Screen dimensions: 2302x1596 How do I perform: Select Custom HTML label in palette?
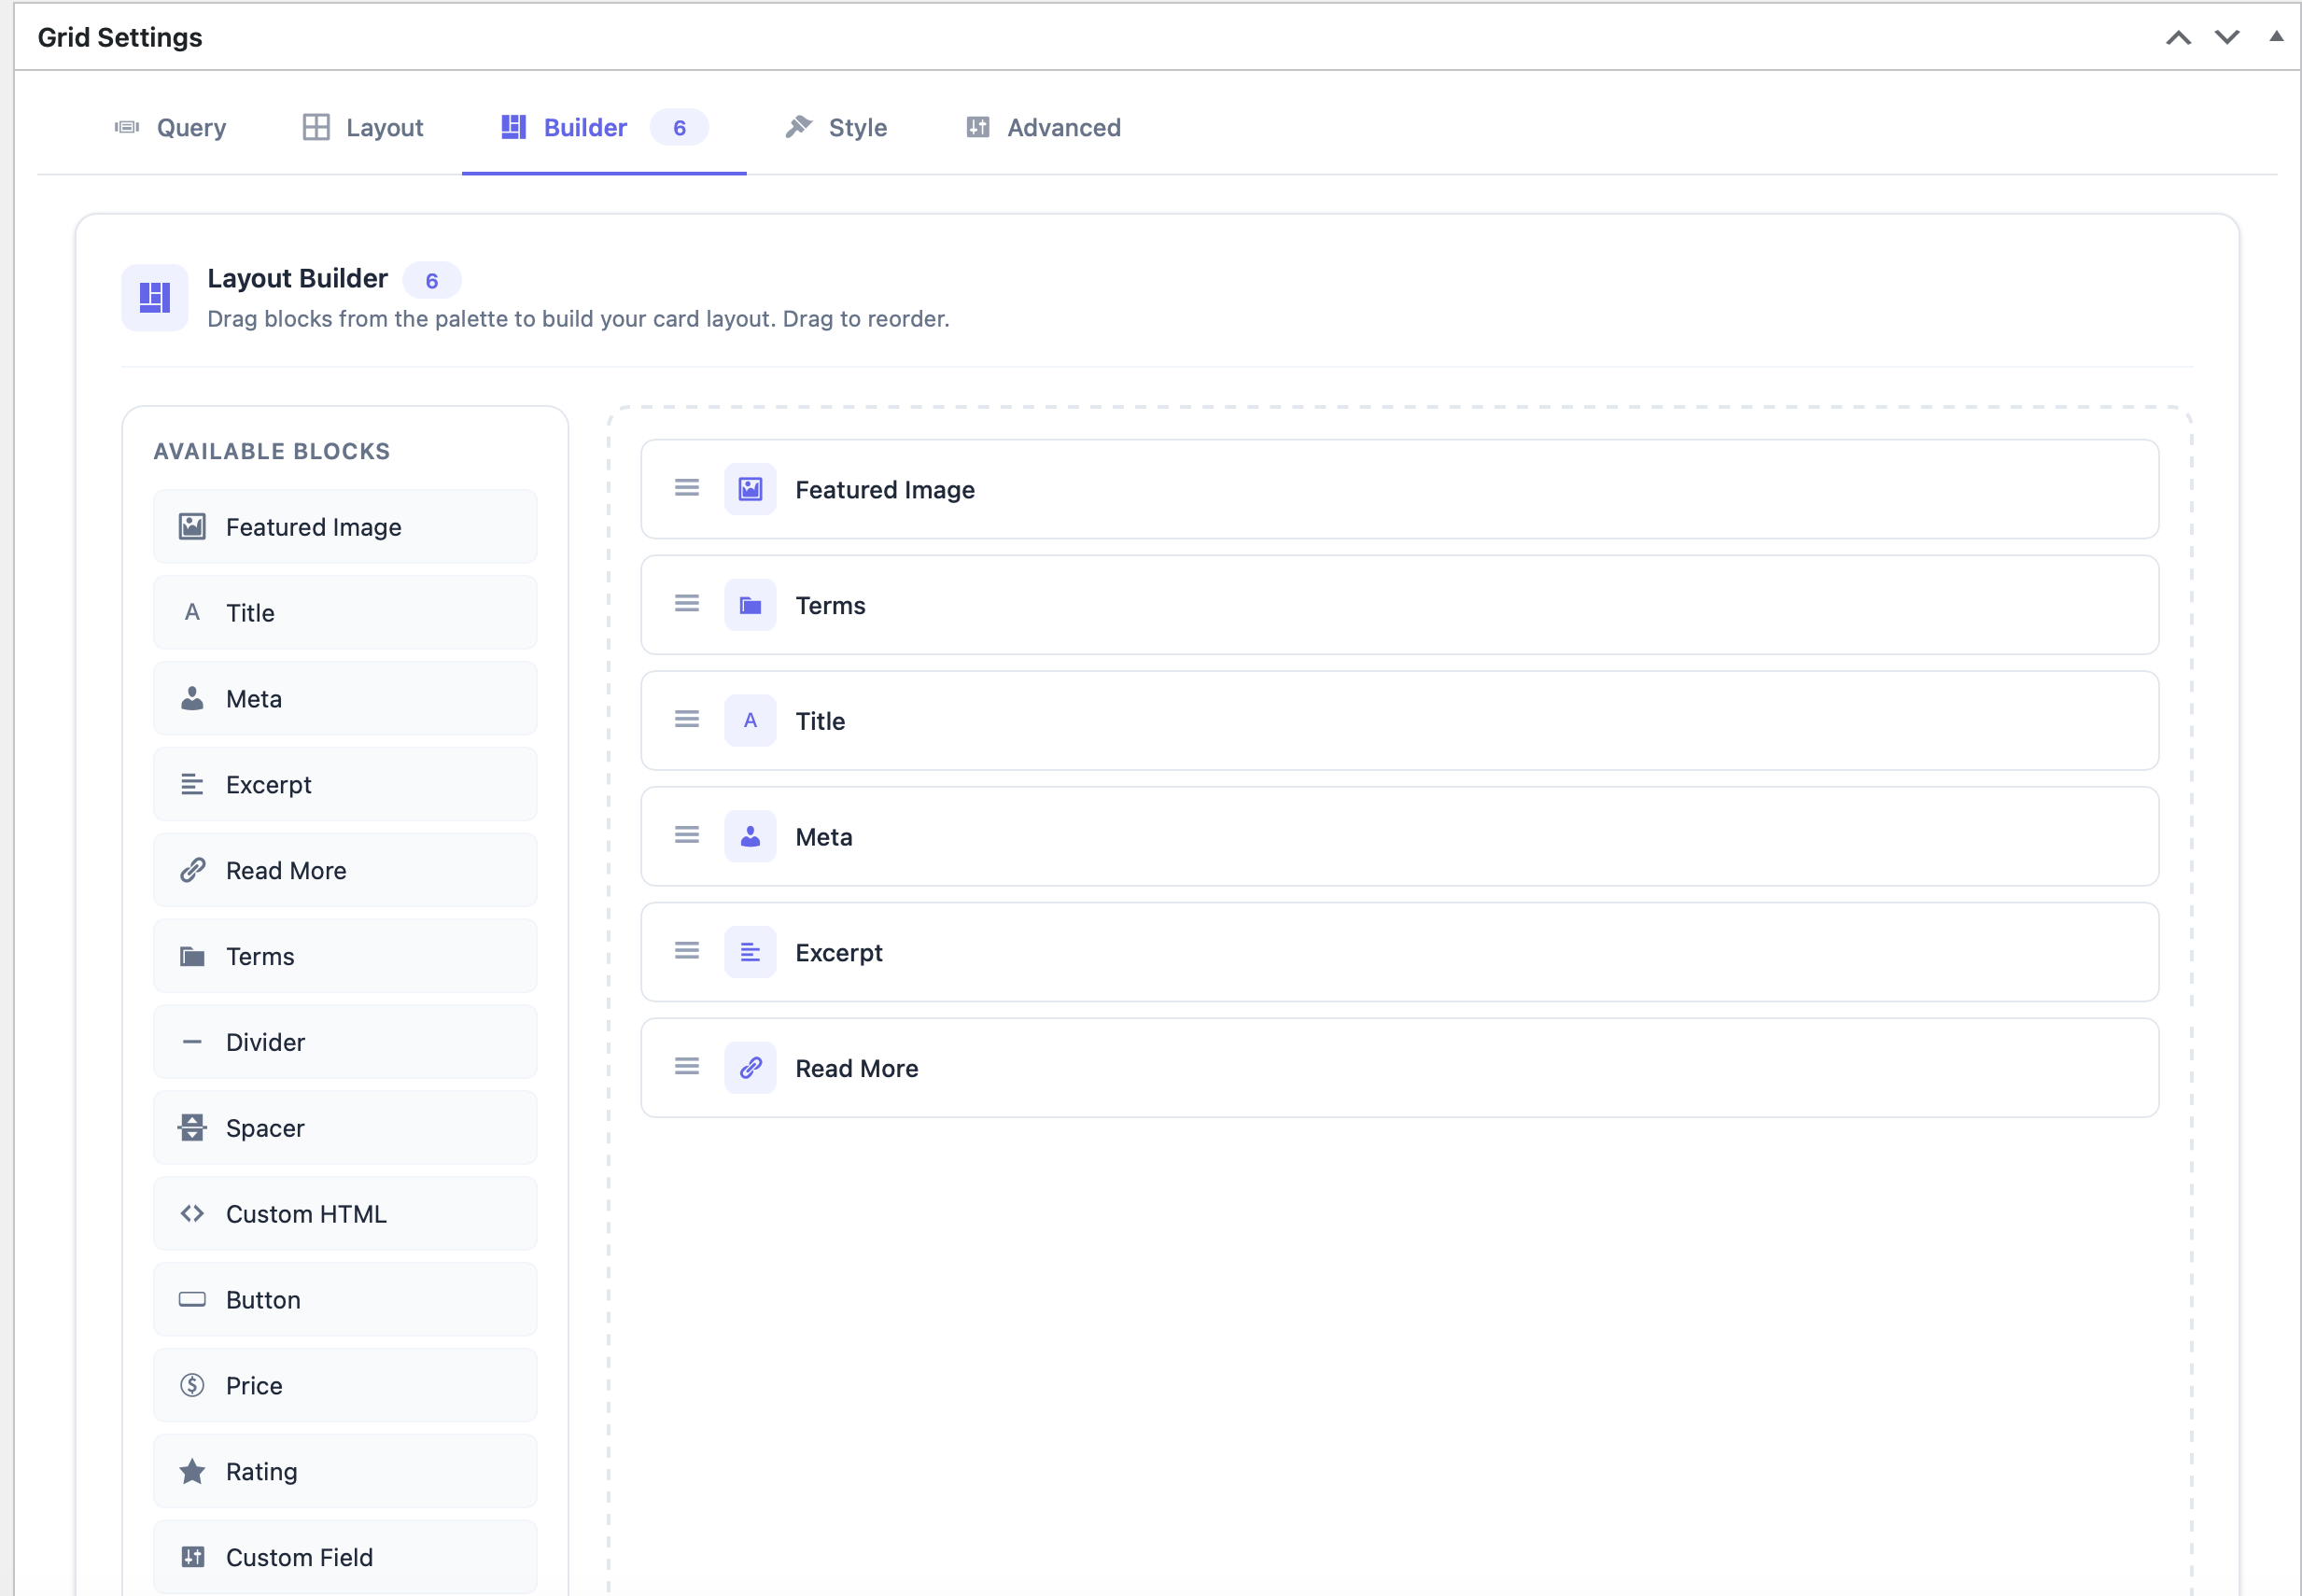tap(306, 1214)
